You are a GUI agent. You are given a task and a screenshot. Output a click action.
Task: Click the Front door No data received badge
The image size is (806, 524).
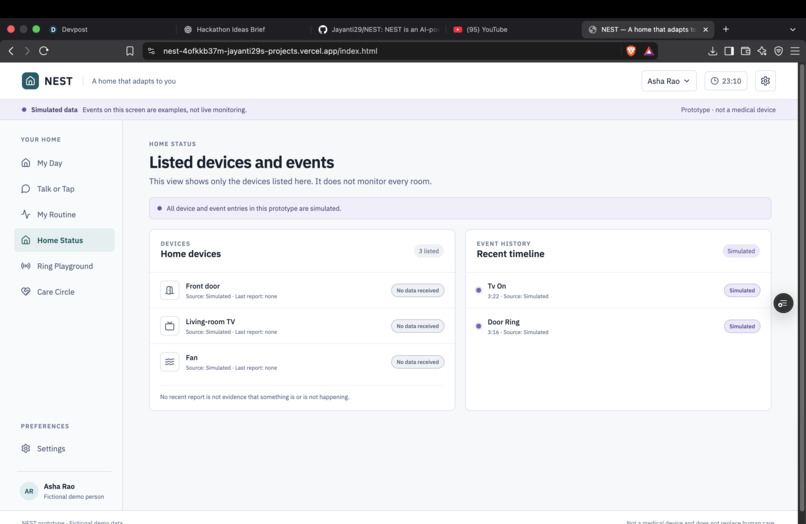click(x=417, y=291)
